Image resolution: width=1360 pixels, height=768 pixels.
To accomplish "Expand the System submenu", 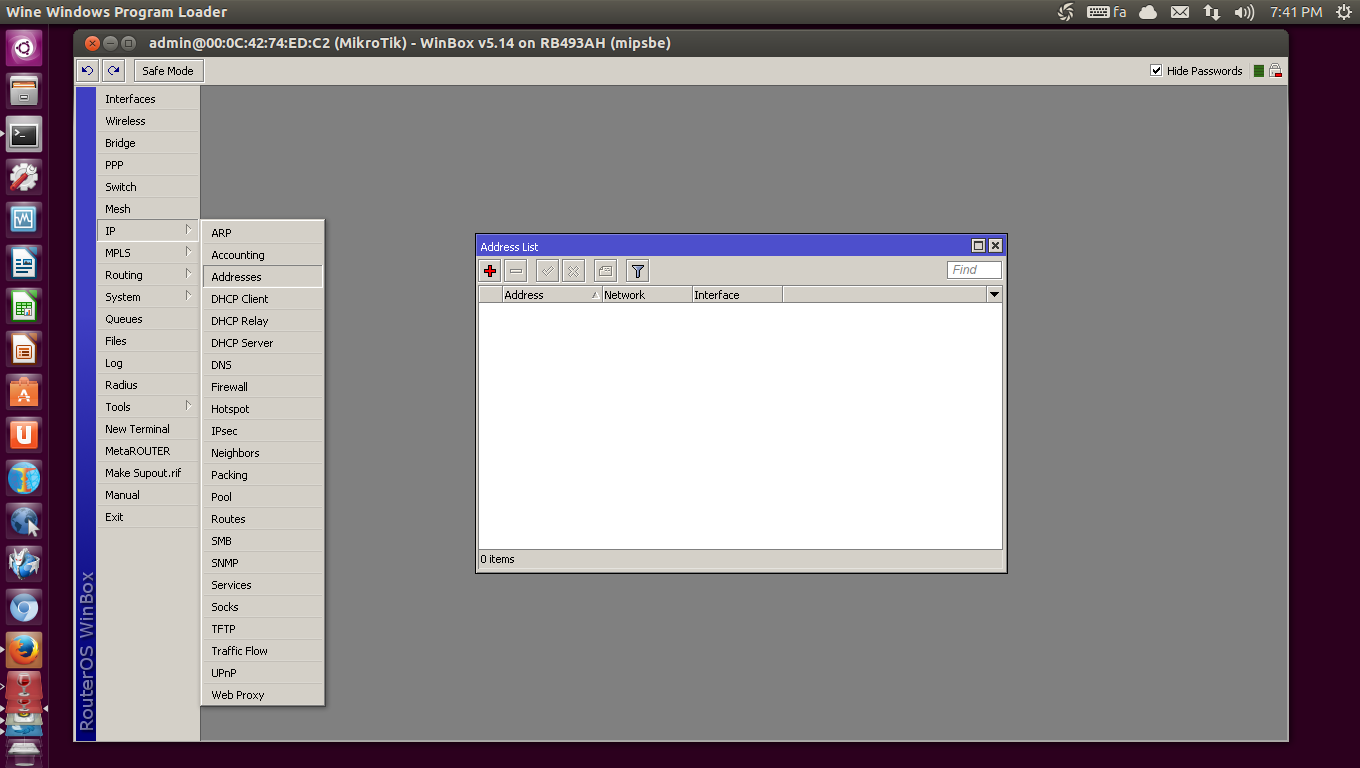I will coord(148,297).
